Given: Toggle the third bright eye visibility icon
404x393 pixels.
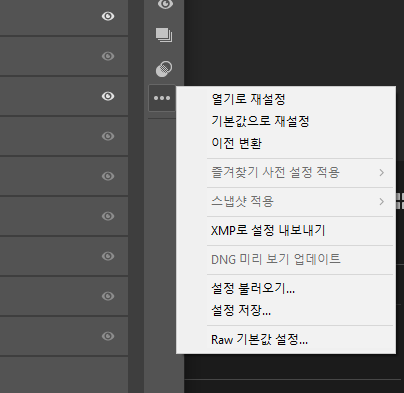Looking at the screenshot, I should point(108,96).
